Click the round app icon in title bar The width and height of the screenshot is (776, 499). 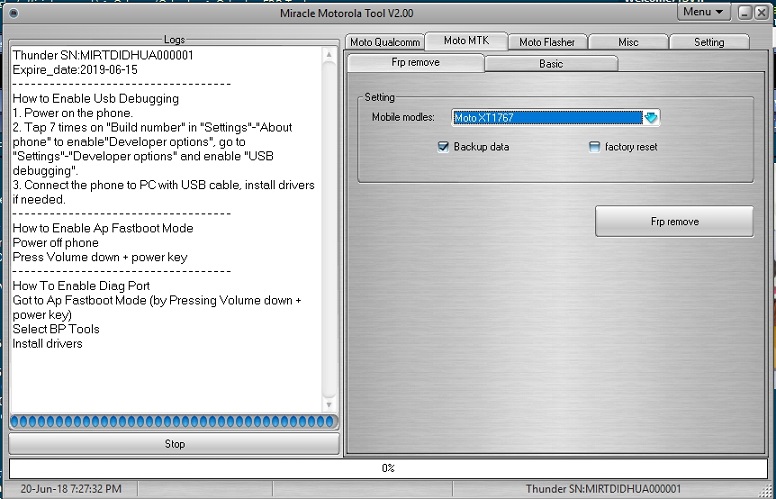14,13
